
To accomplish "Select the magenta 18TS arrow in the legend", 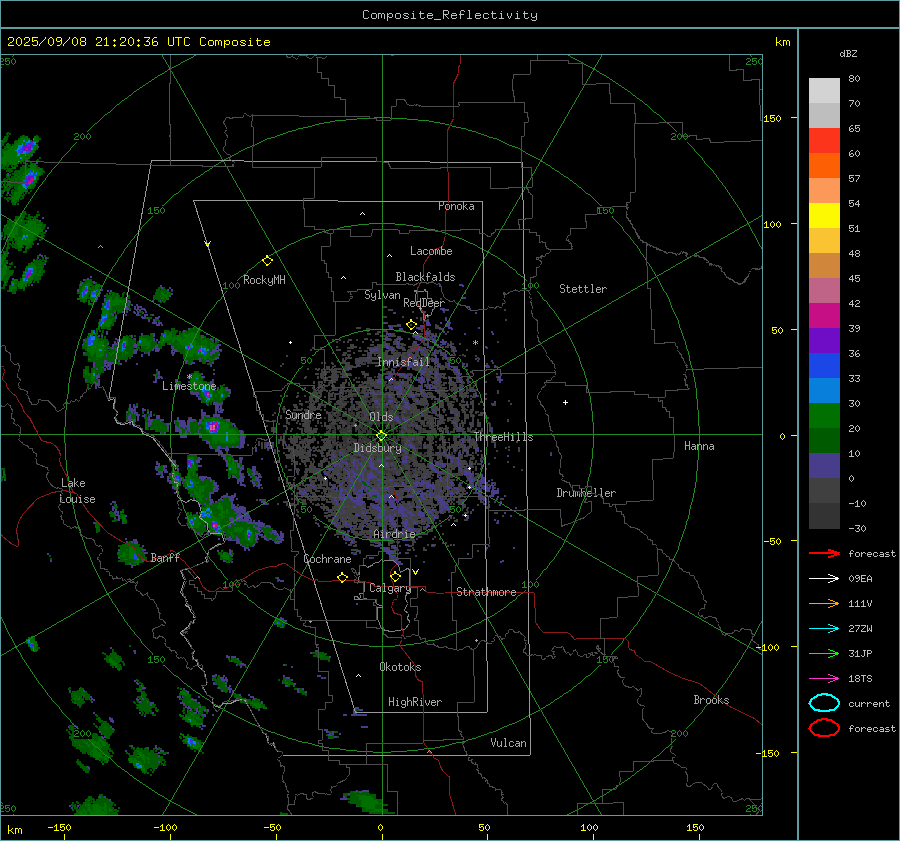I will [x=824, y=679].
